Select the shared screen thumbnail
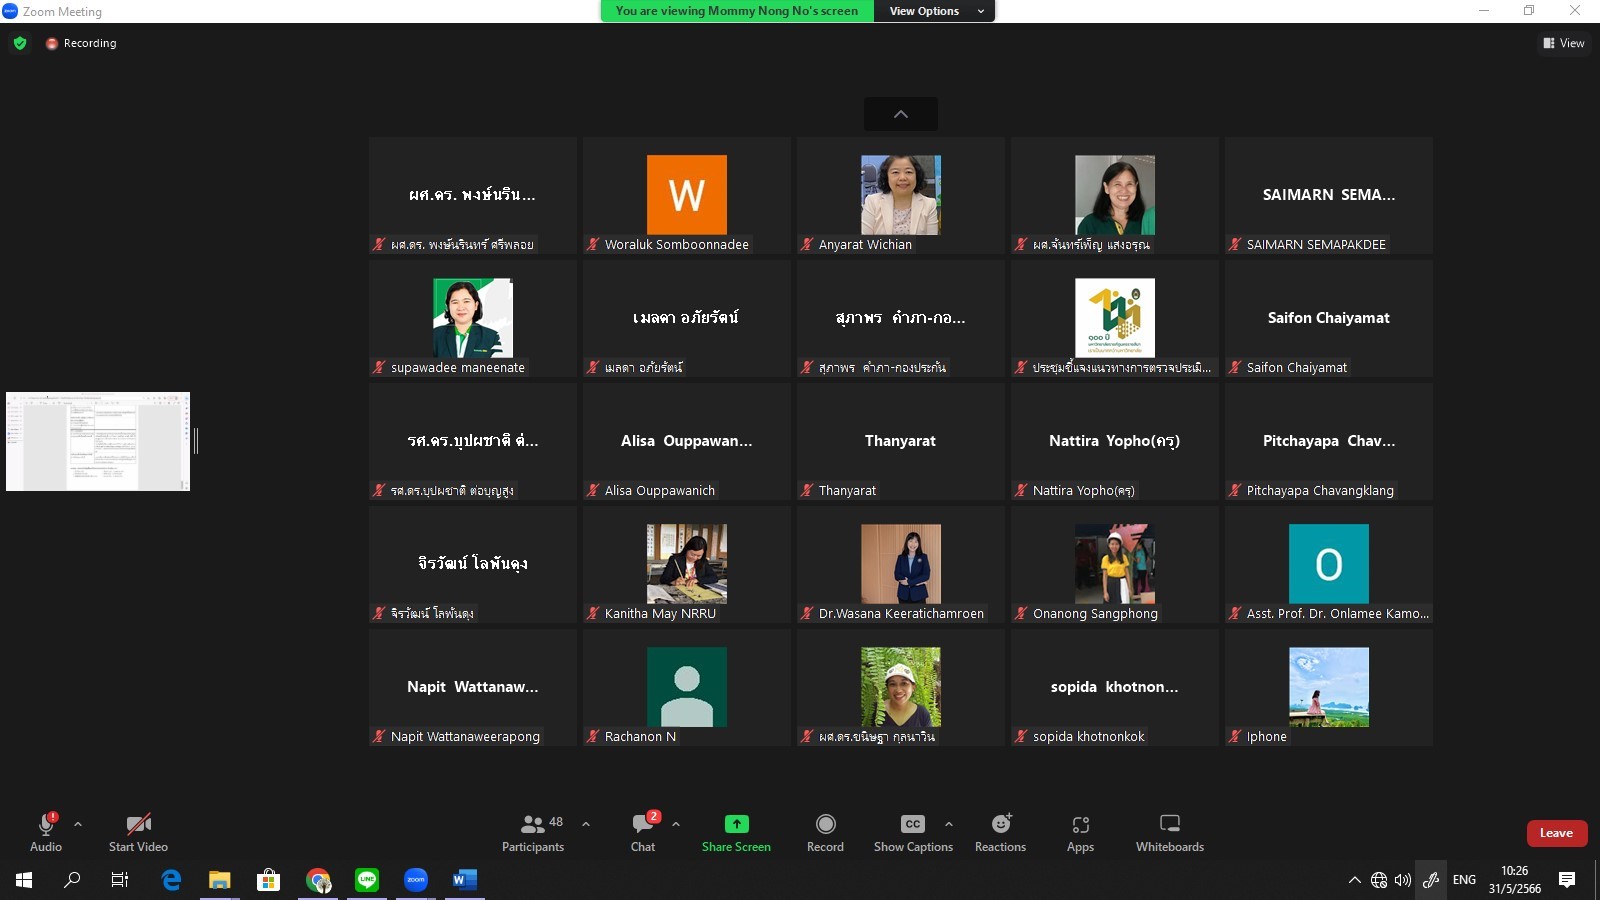The image size is (1600, 900). [x=98, y=441]
